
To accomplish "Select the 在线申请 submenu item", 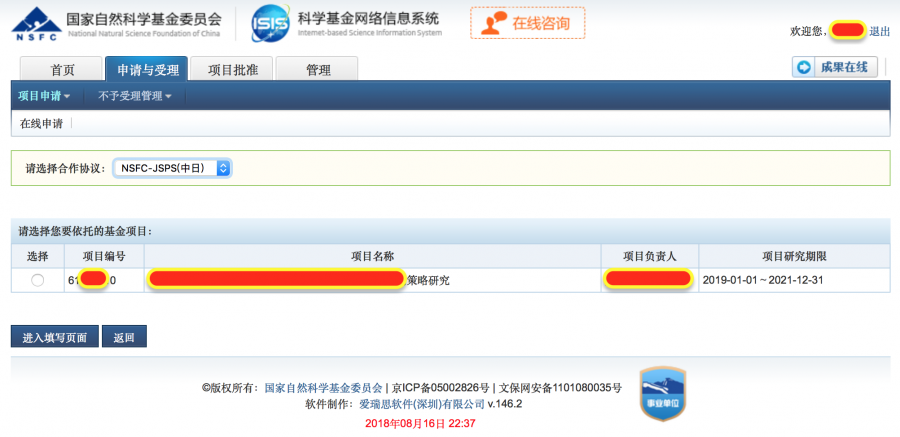I will pyautogui.click(x=41, y=123).
